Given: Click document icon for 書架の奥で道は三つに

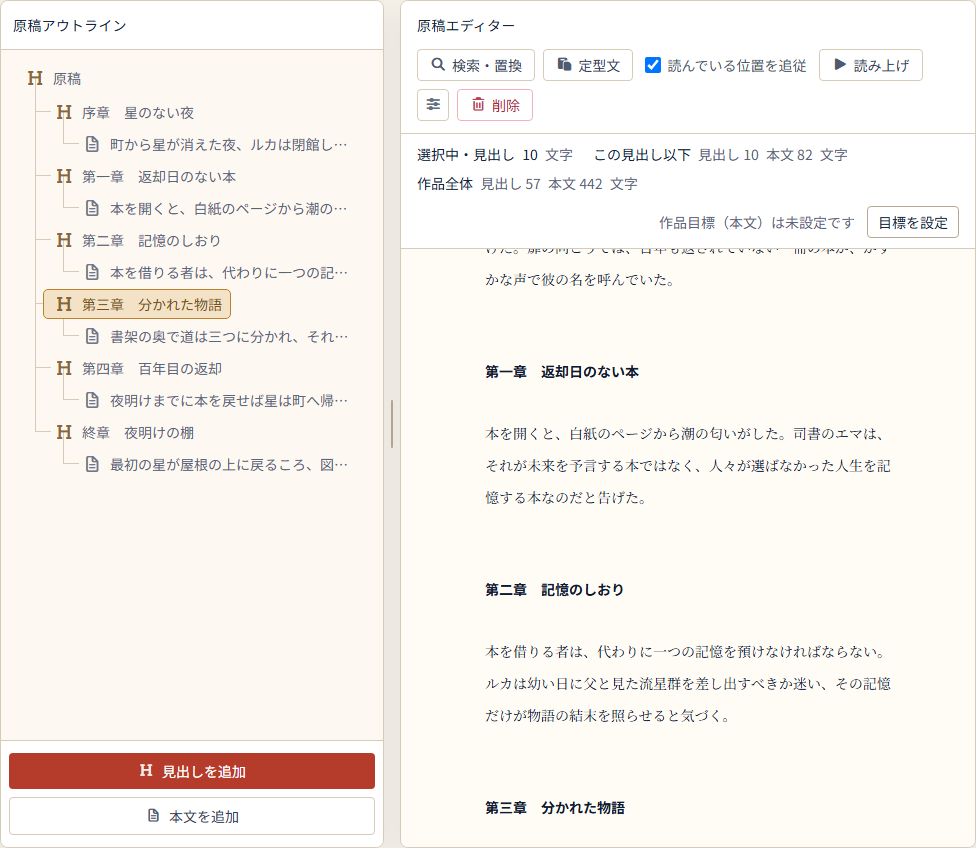Looking at the screenshot, I should pyautogui.click(x=92, y=336).
